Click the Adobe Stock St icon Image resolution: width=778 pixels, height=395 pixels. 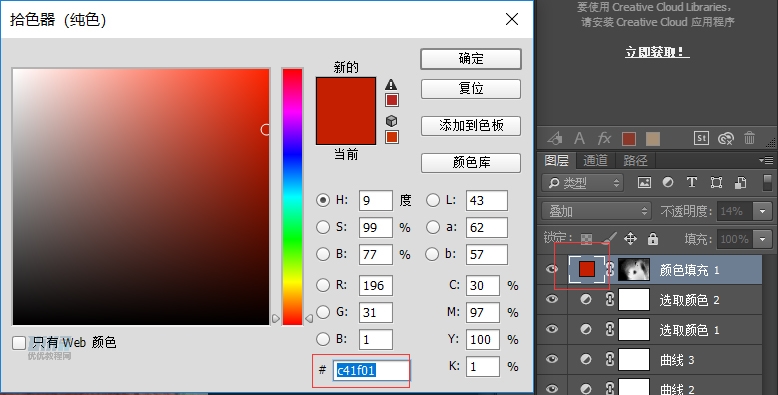pyautogui.click(x=701, y=138)
